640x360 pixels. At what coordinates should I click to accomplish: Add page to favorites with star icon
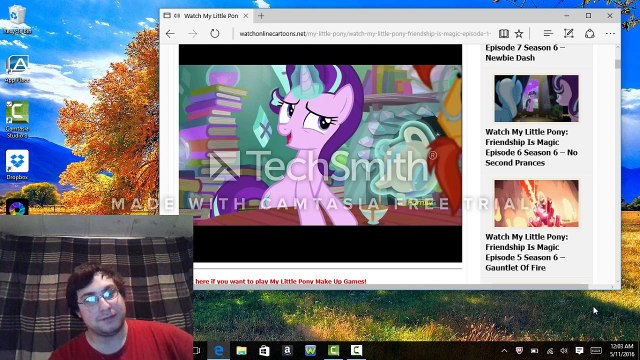[x=519, y=33]
